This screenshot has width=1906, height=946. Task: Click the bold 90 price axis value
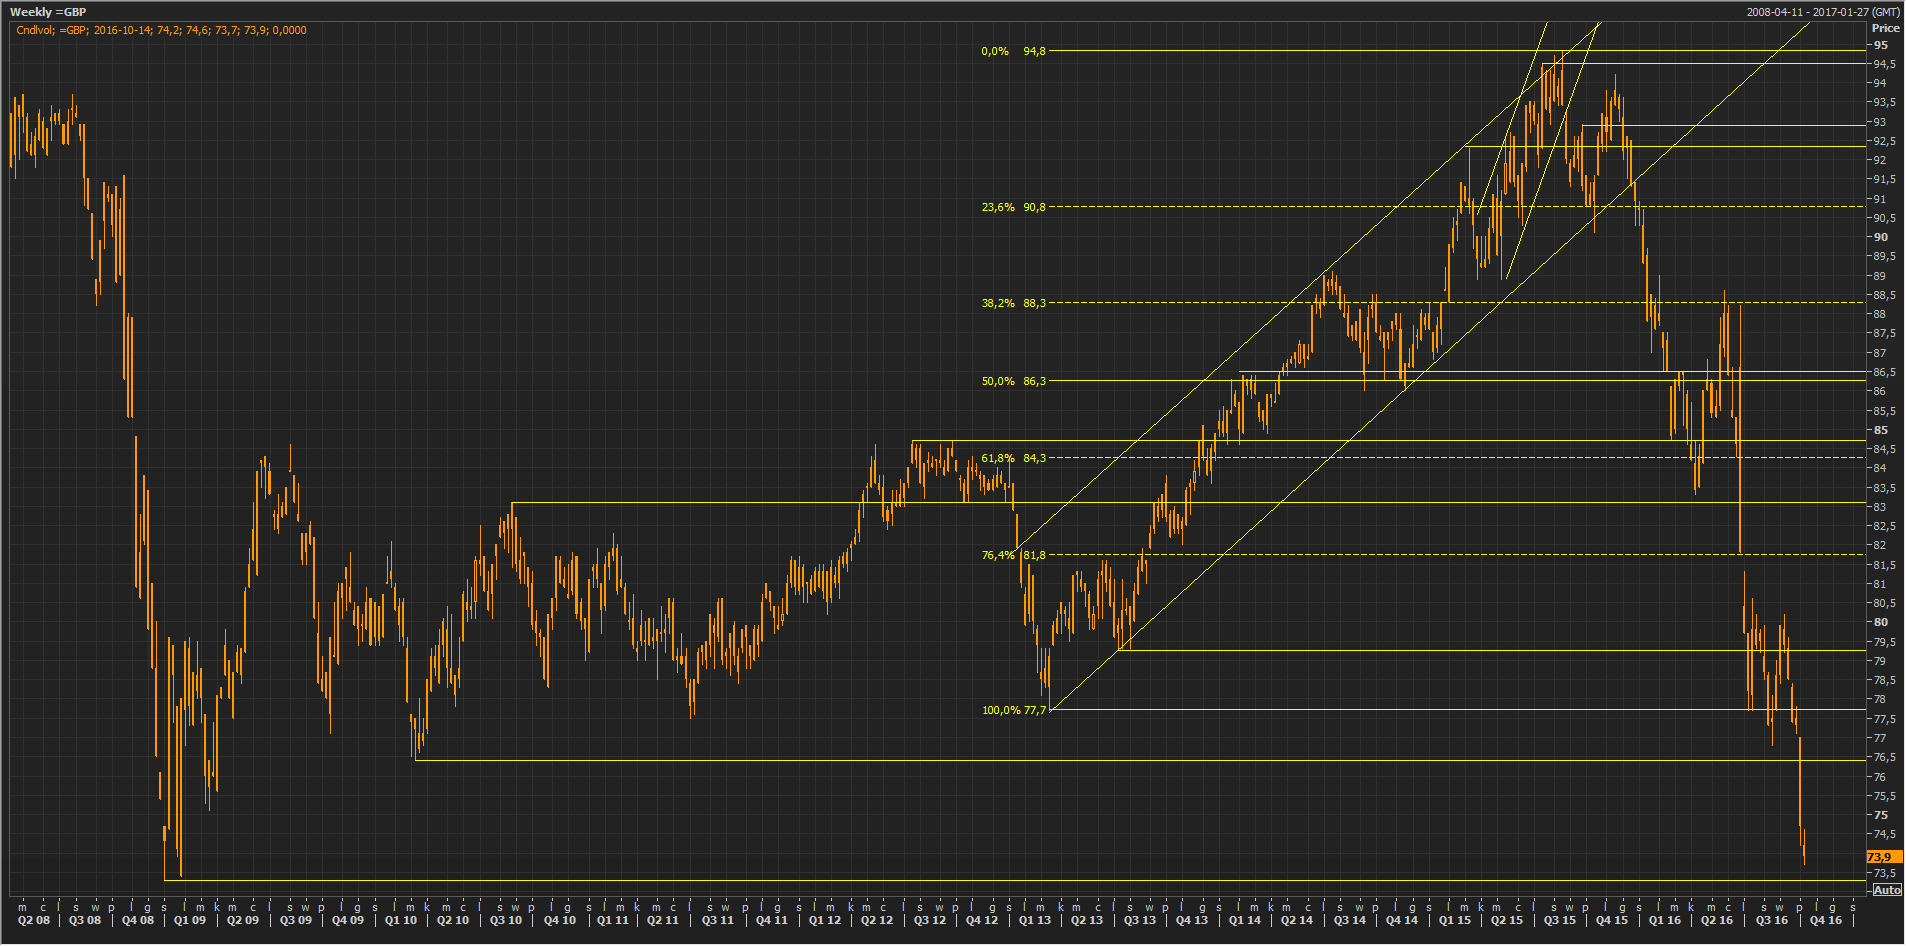click(x=1881, y=237)
